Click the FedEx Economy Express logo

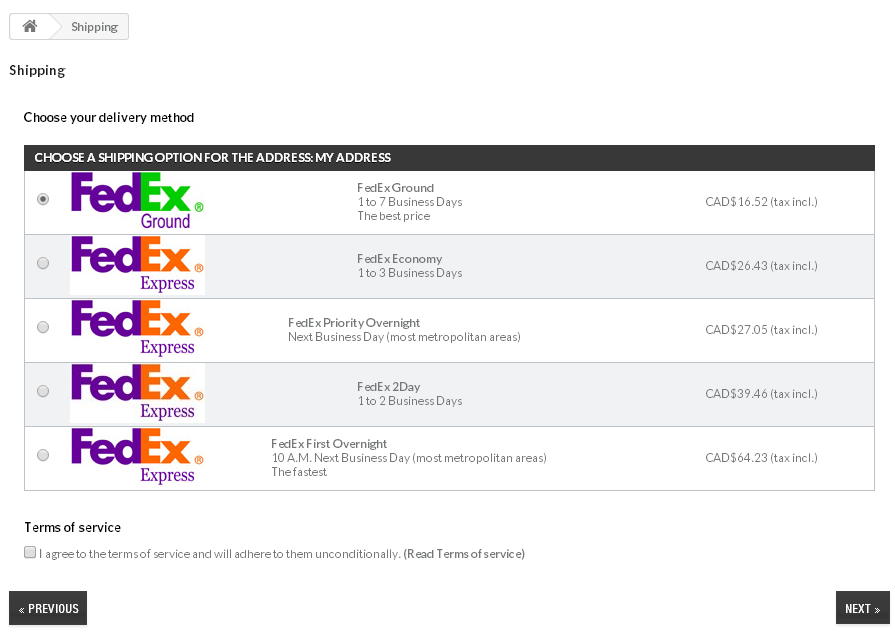coord(137,265)
